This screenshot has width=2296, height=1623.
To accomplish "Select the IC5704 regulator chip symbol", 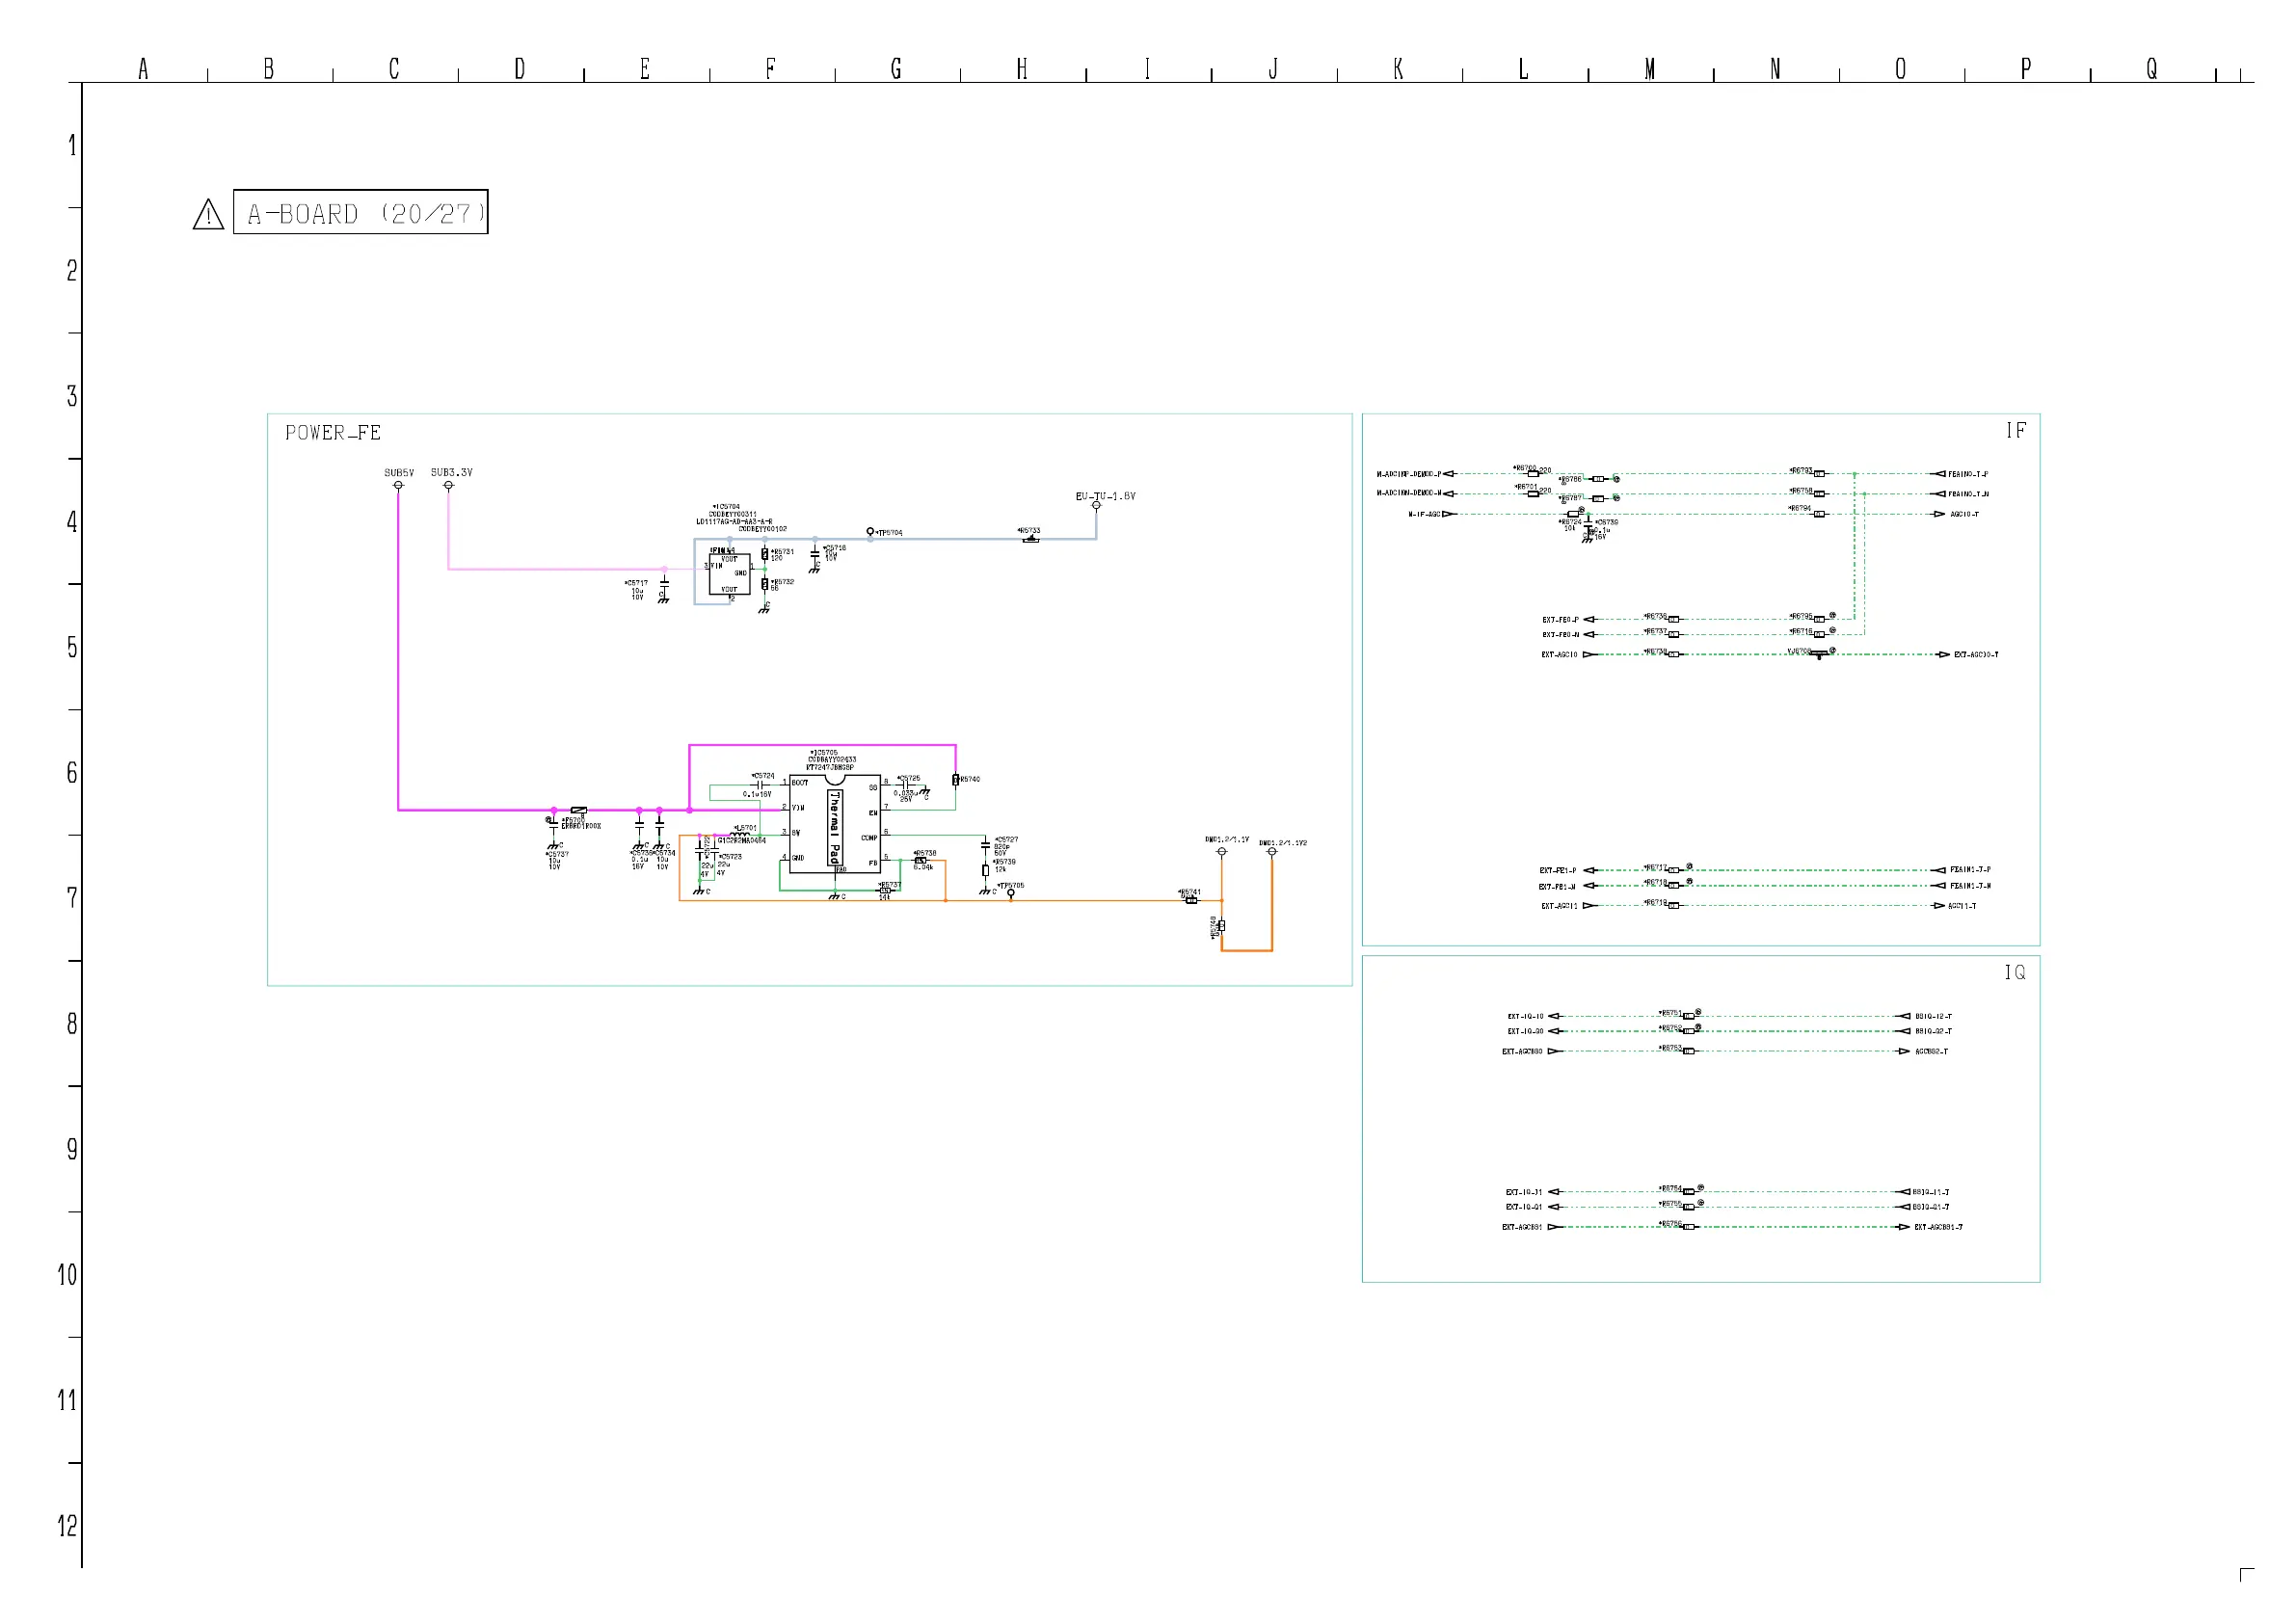I will (x=729, y=574).
